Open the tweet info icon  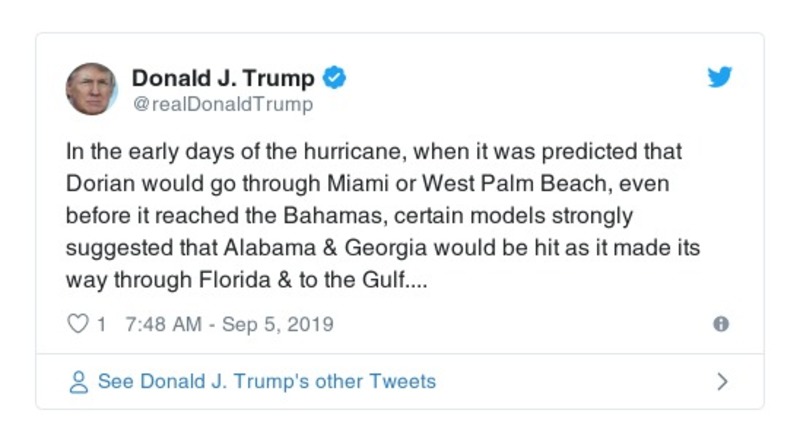click(x=721, y=324)
